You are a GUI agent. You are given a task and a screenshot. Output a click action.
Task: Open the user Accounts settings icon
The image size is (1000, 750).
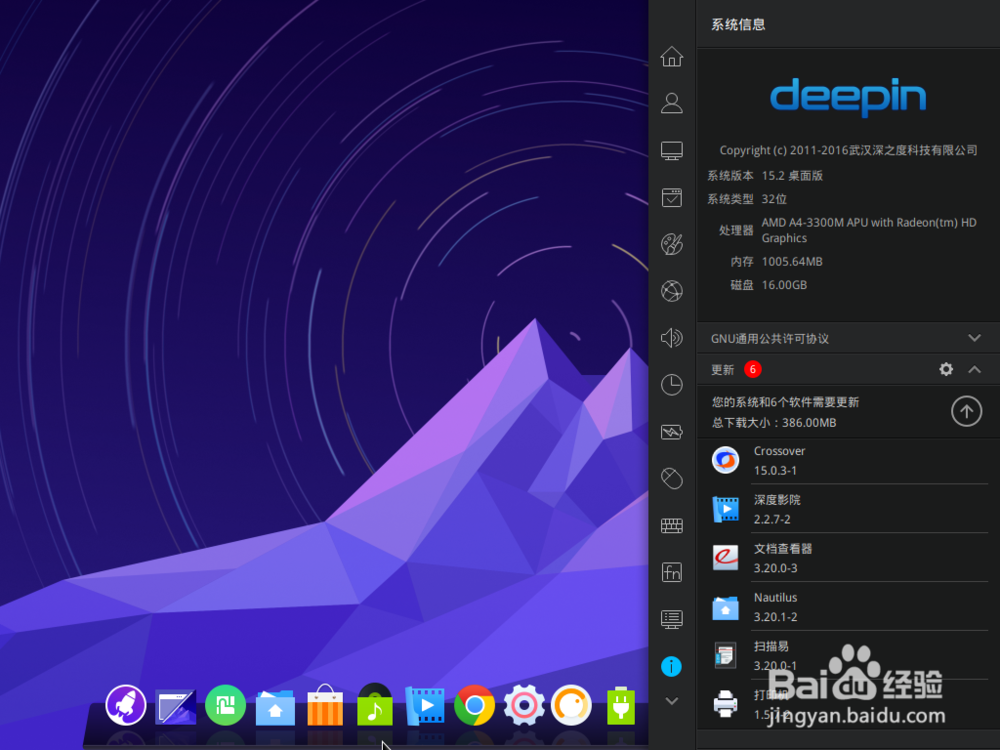671,103
